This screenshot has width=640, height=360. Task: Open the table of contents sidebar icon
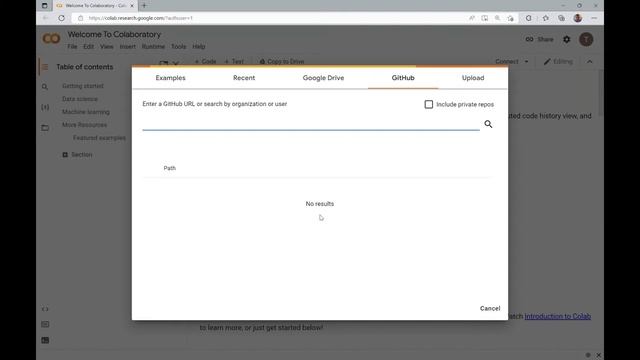(x=45, y=67)
